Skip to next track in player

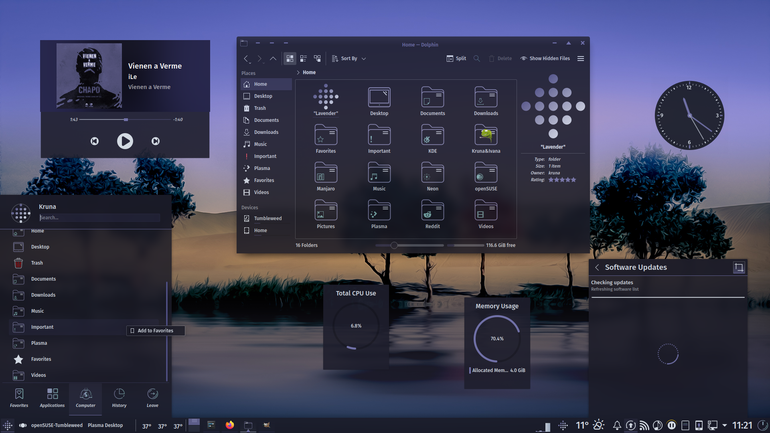click(155, 141)
